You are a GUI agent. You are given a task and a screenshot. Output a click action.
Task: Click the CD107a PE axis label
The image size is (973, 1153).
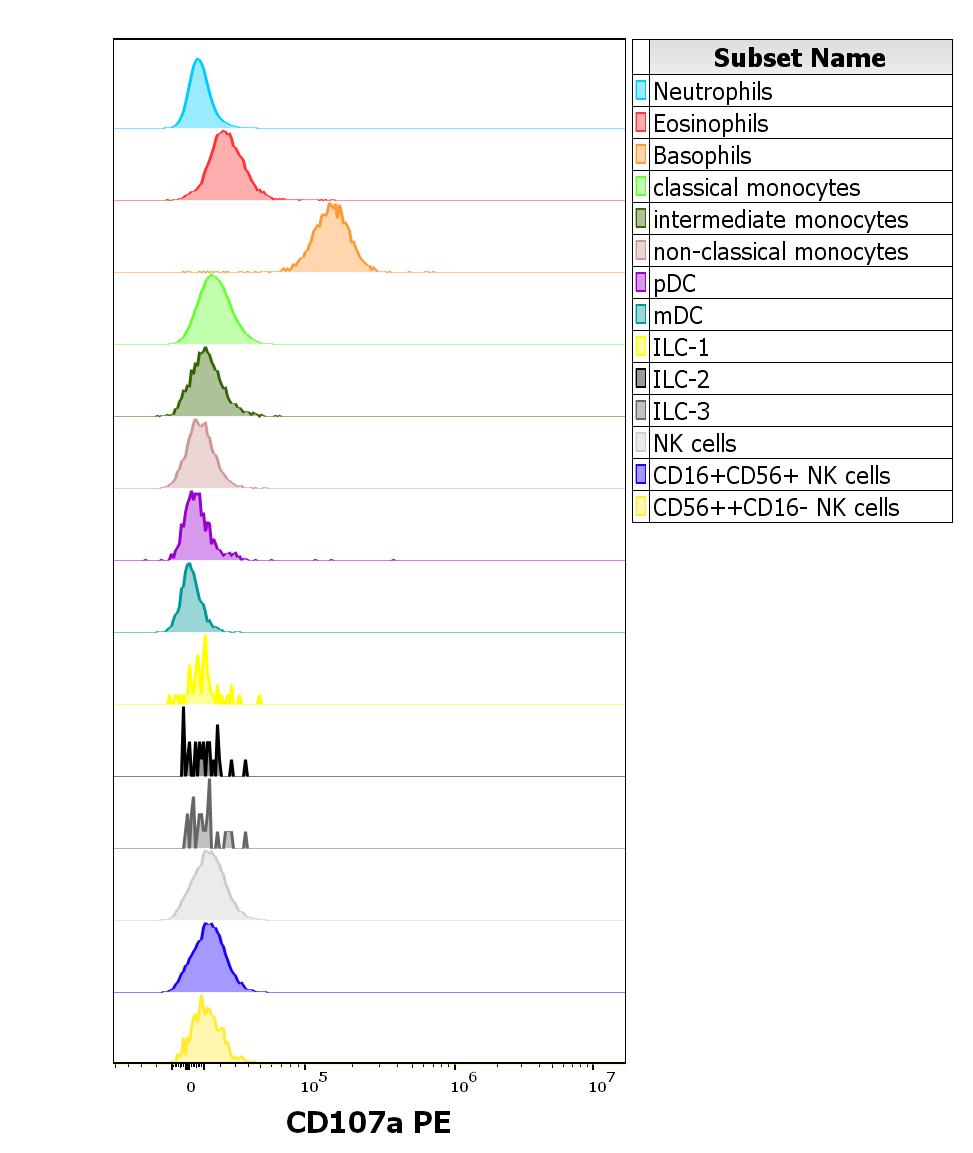370,1123
